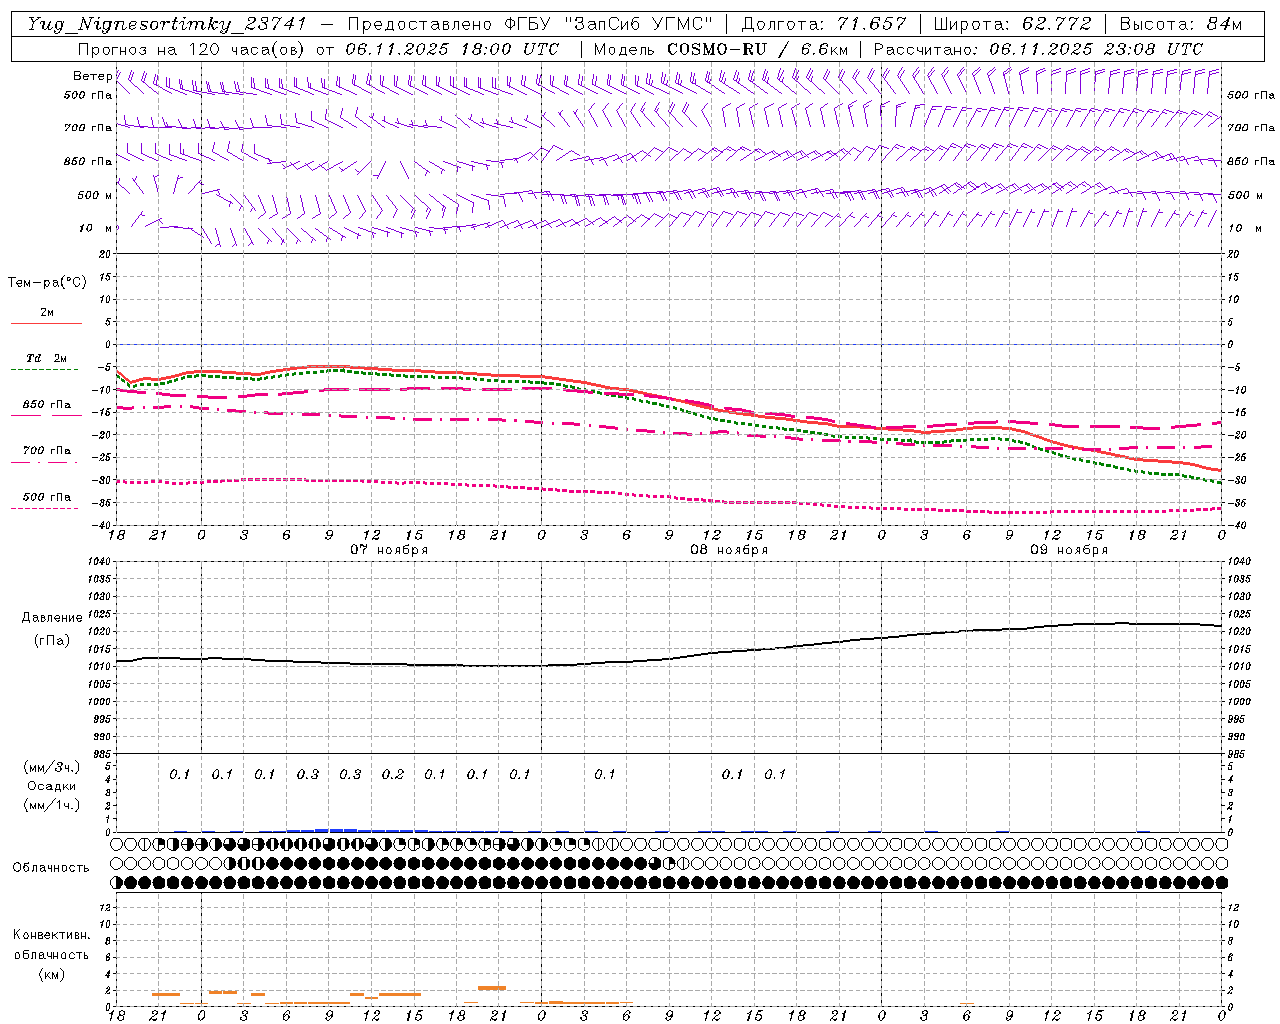Click the Осадки panel label
Screen dimensions: 1280x1024
coord(52,786)
